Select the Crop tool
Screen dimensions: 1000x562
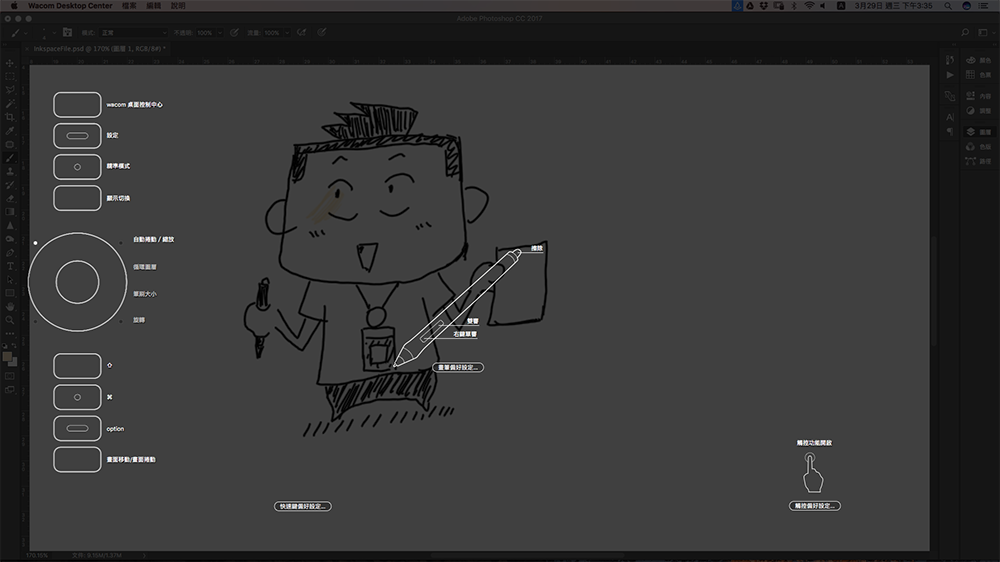click(10, 117)
